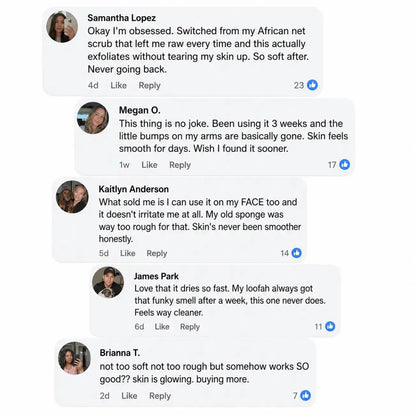Open the James Park name link
The width and height of the screenshot is (416, 419).
[156, 276]
